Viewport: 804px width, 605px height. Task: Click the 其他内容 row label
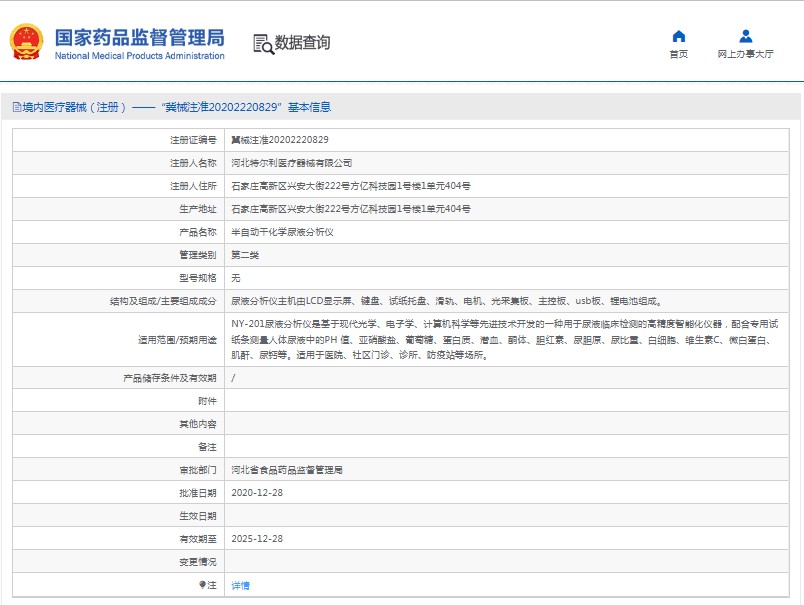click(198, 424)
